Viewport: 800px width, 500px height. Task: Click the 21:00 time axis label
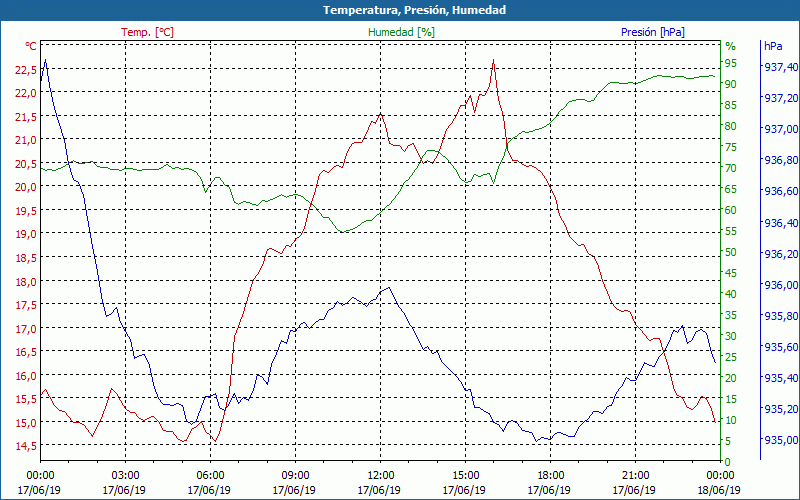pyautogui.click(x=635, y=476)
